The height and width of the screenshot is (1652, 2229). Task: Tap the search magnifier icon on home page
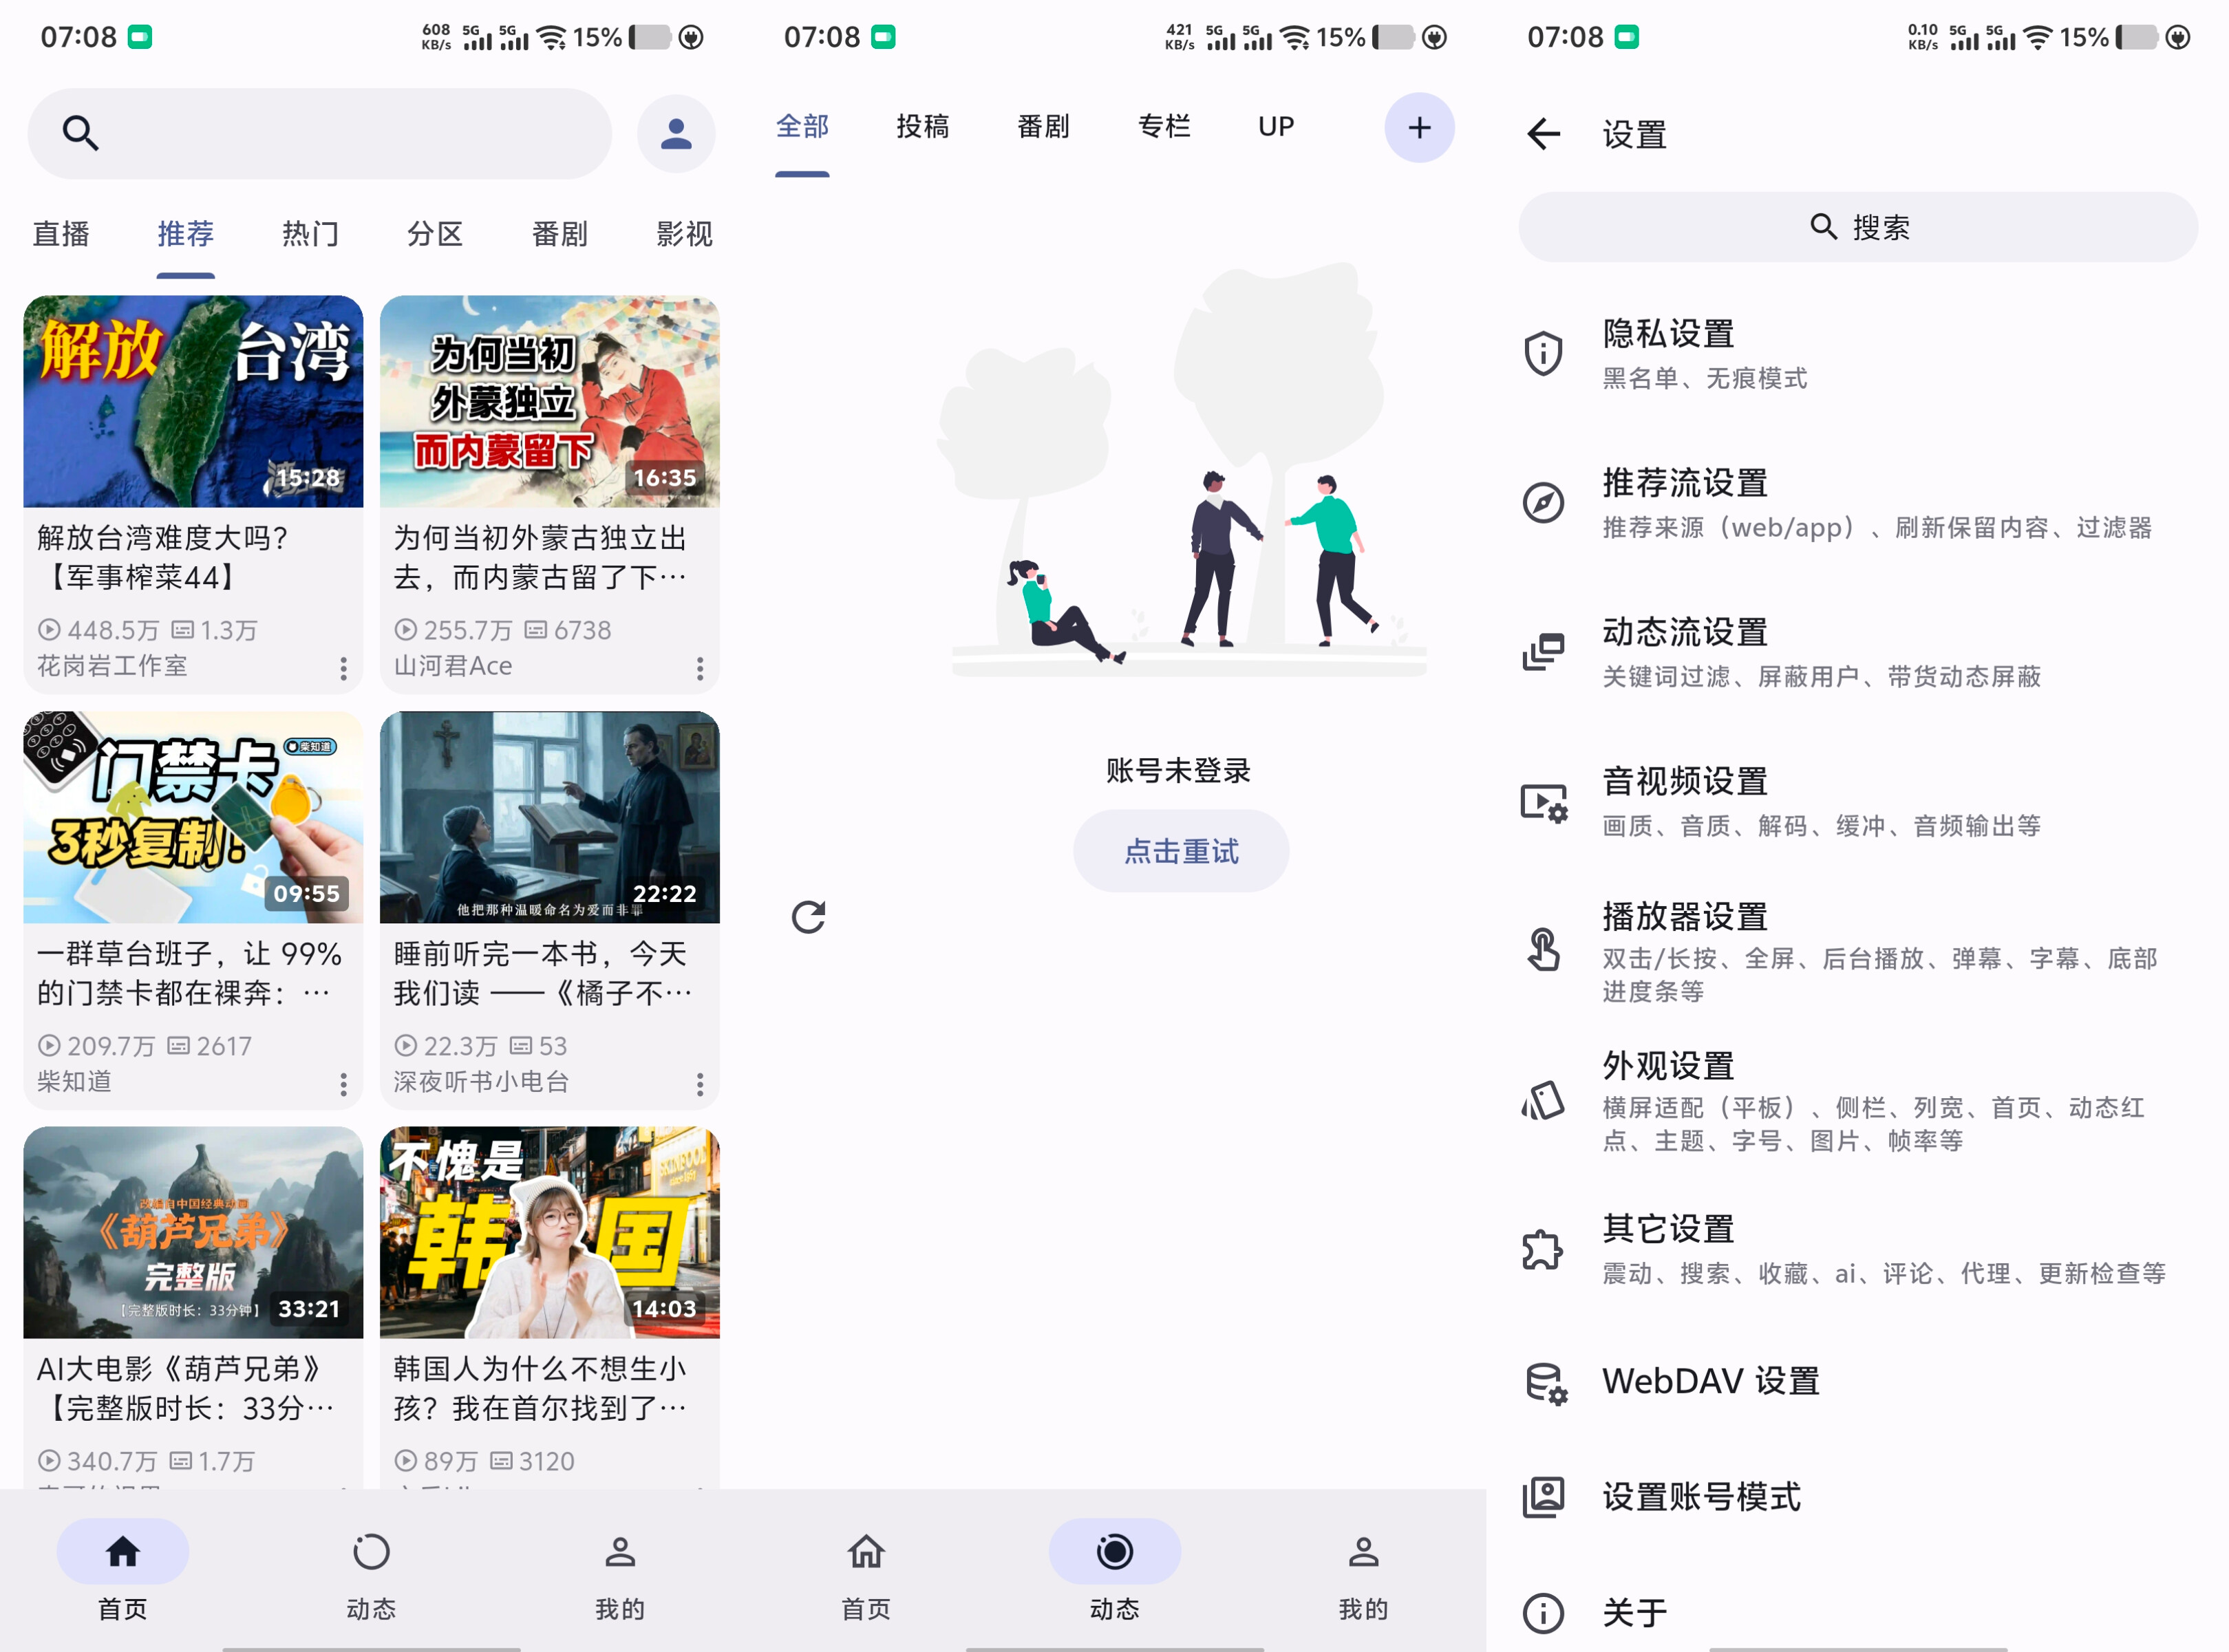[80, 132]
